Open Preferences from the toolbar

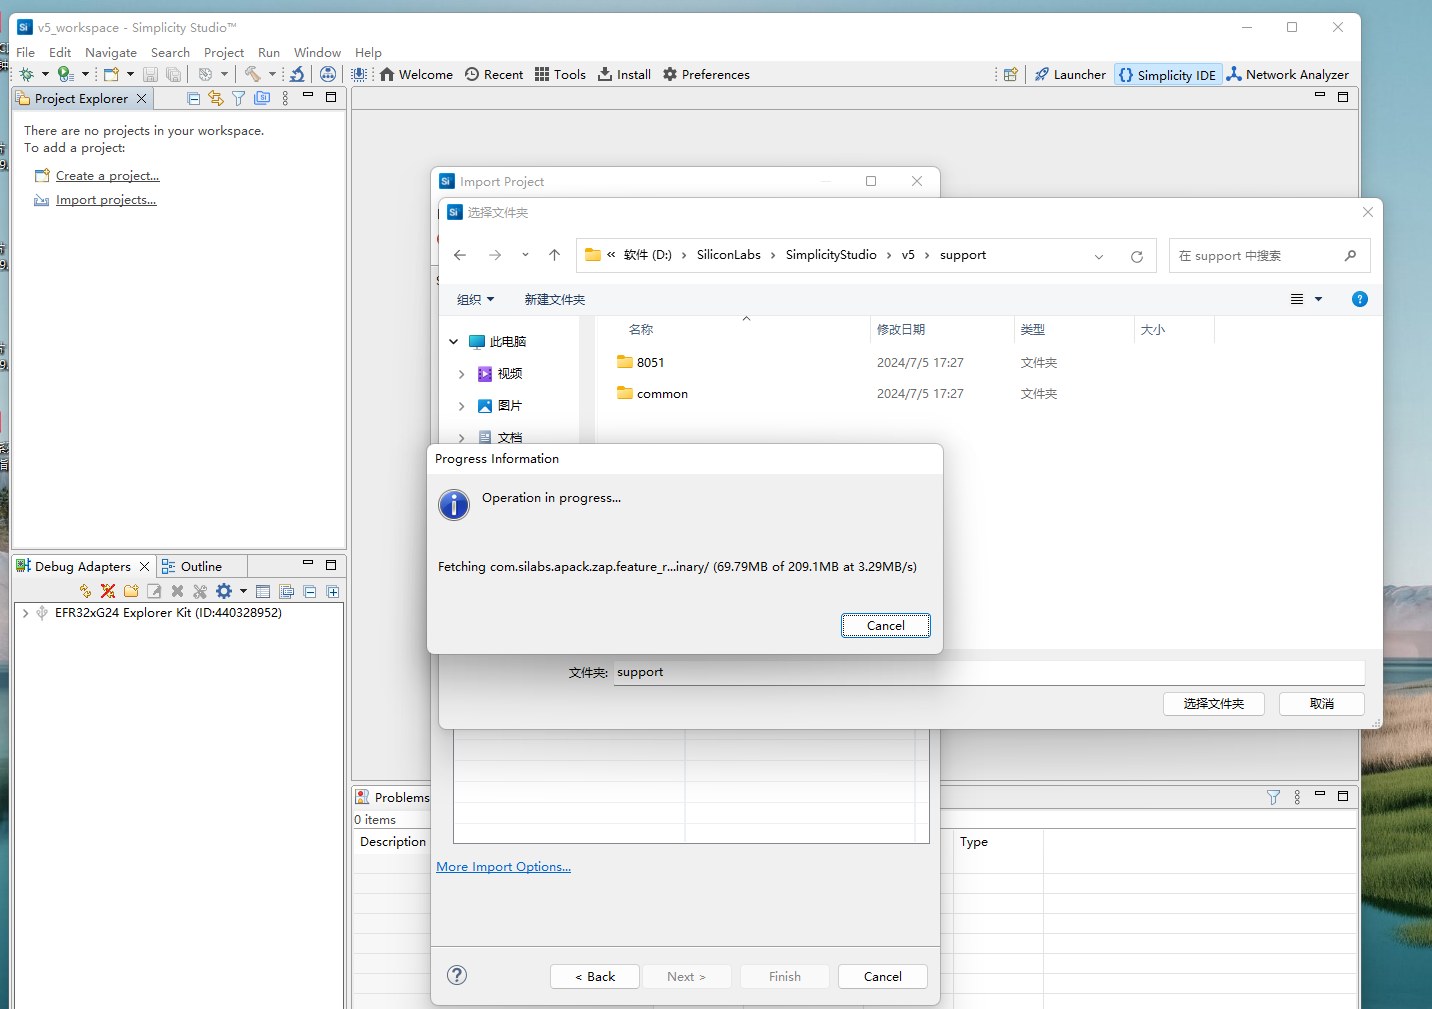706,74
